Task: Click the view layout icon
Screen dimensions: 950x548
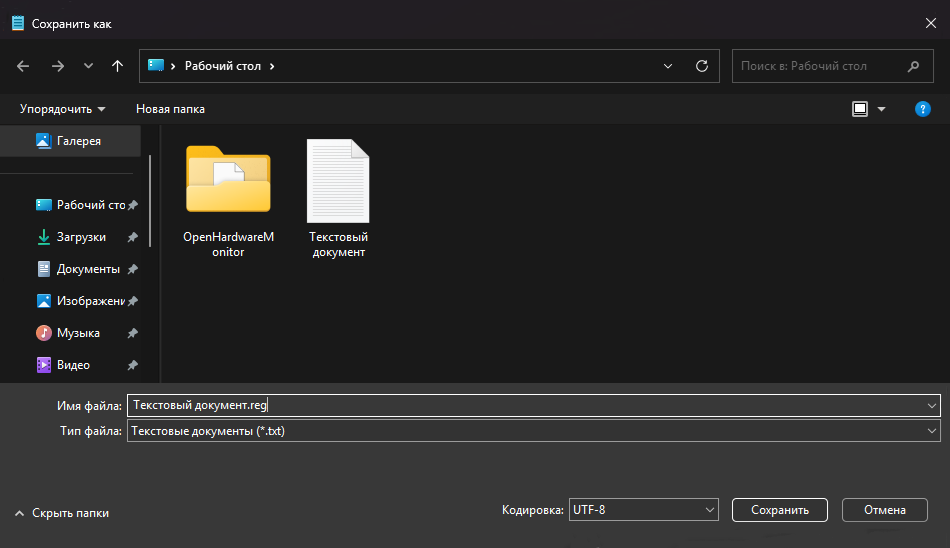Action: [x=860, y=109]
